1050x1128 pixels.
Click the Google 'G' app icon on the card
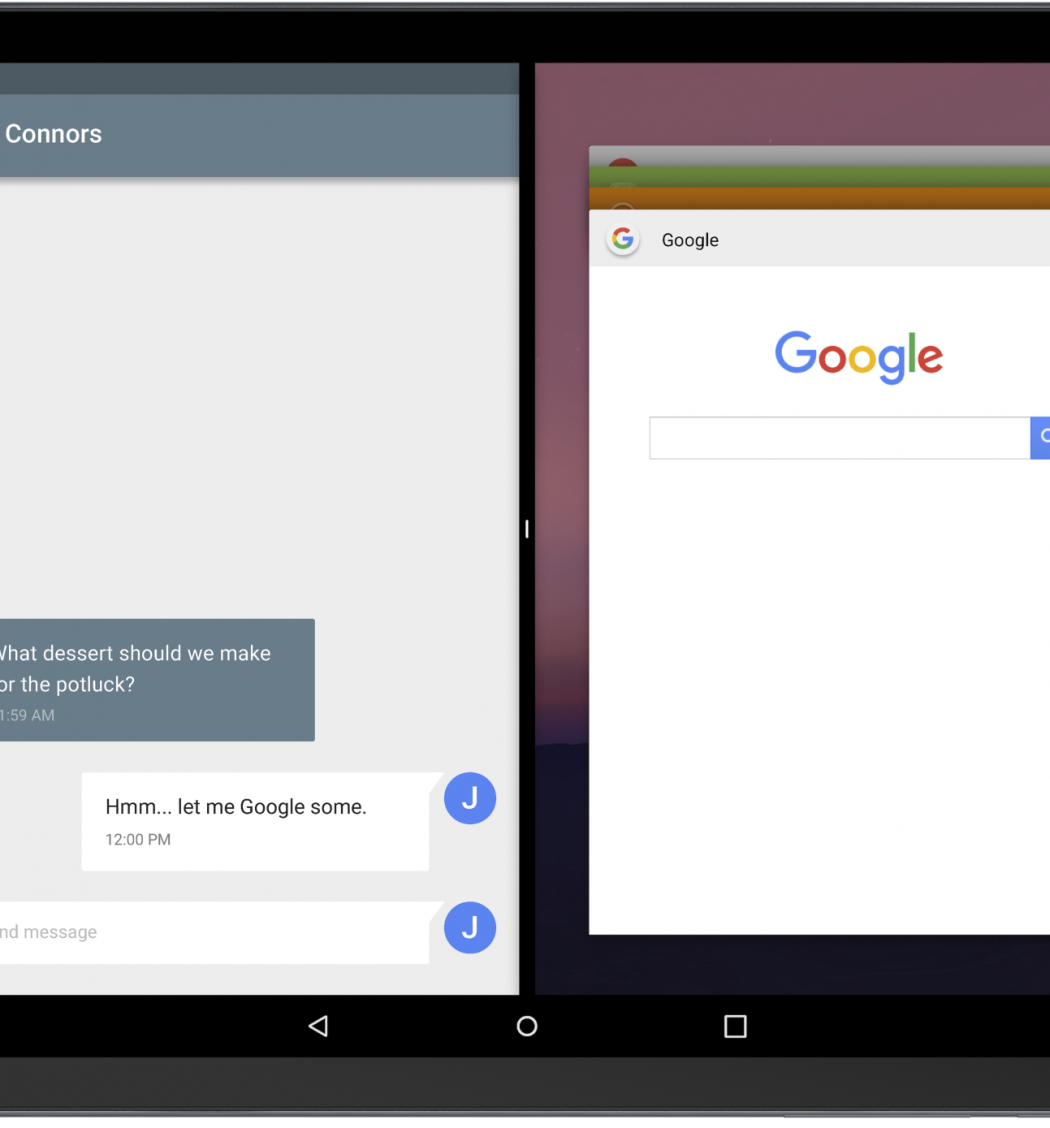tap(623, 239)
